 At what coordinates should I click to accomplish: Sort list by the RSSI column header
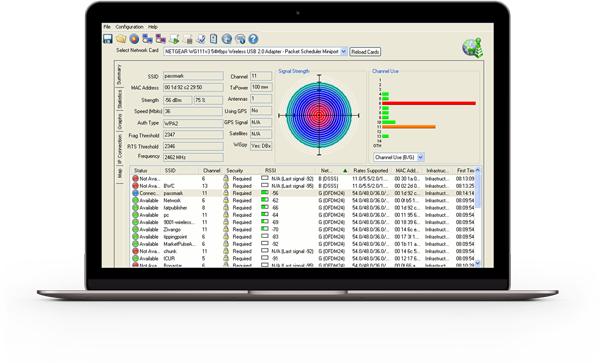270,171
